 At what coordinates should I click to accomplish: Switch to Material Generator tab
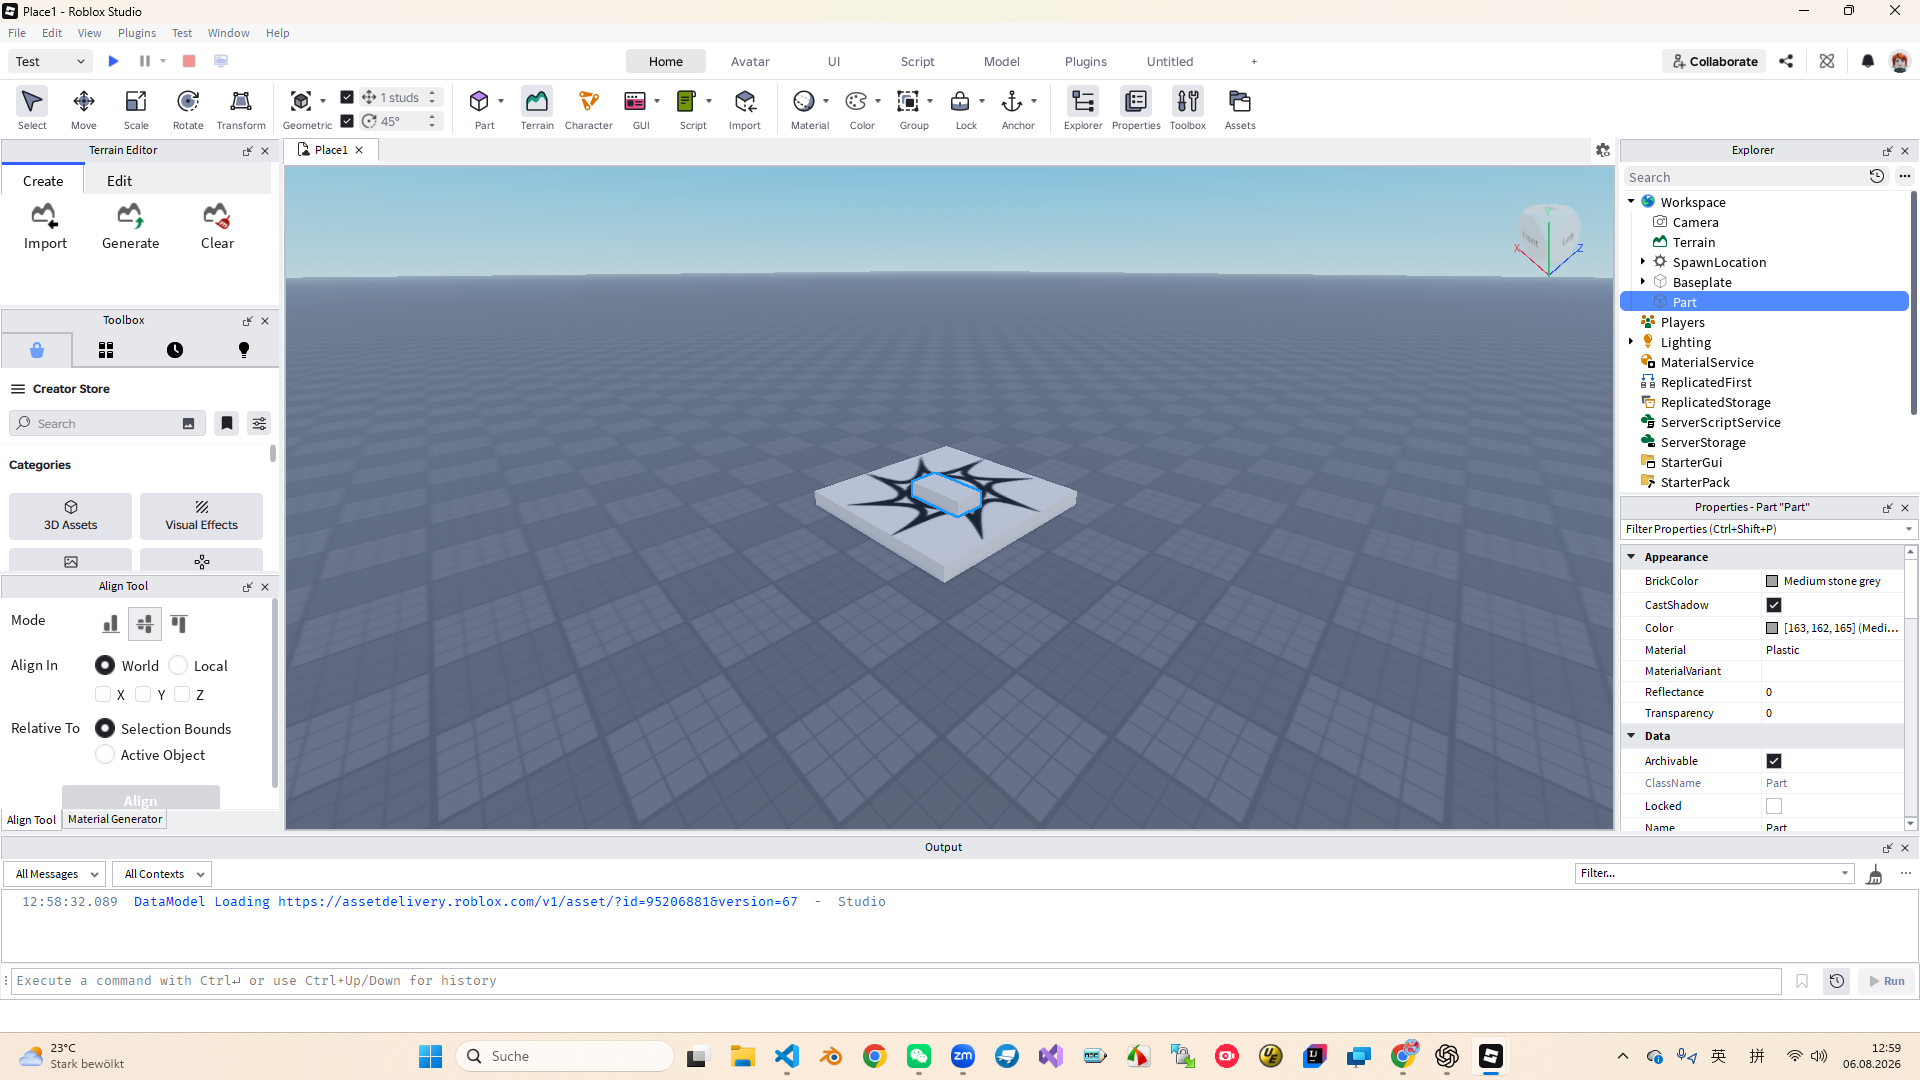pyautogui.click(x=115, y=819)
